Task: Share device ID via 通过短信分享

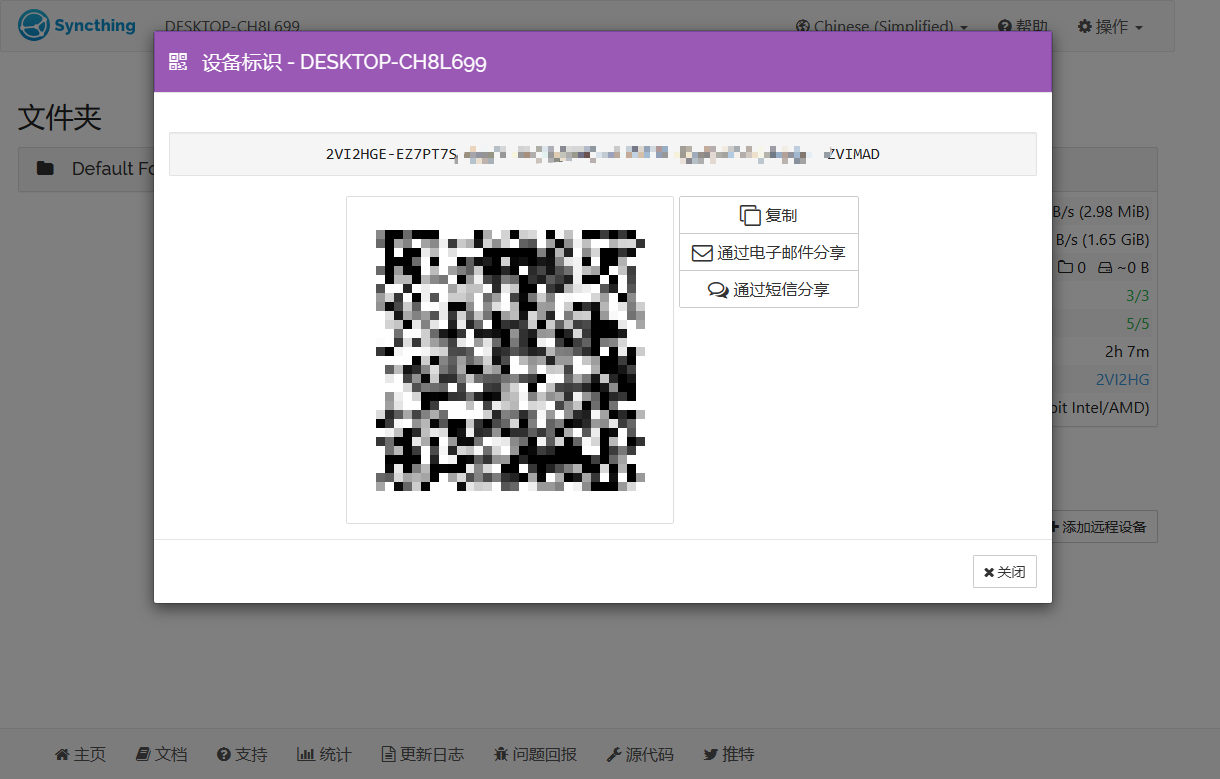Action: 768,289
